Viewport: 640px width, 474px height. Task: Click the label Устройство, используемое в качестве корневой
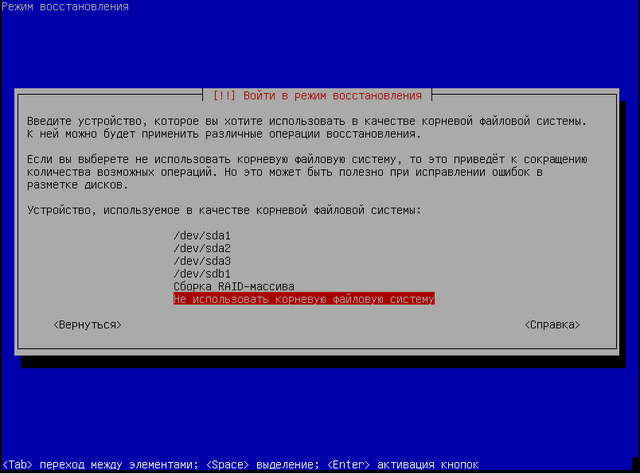pos(224,210)
